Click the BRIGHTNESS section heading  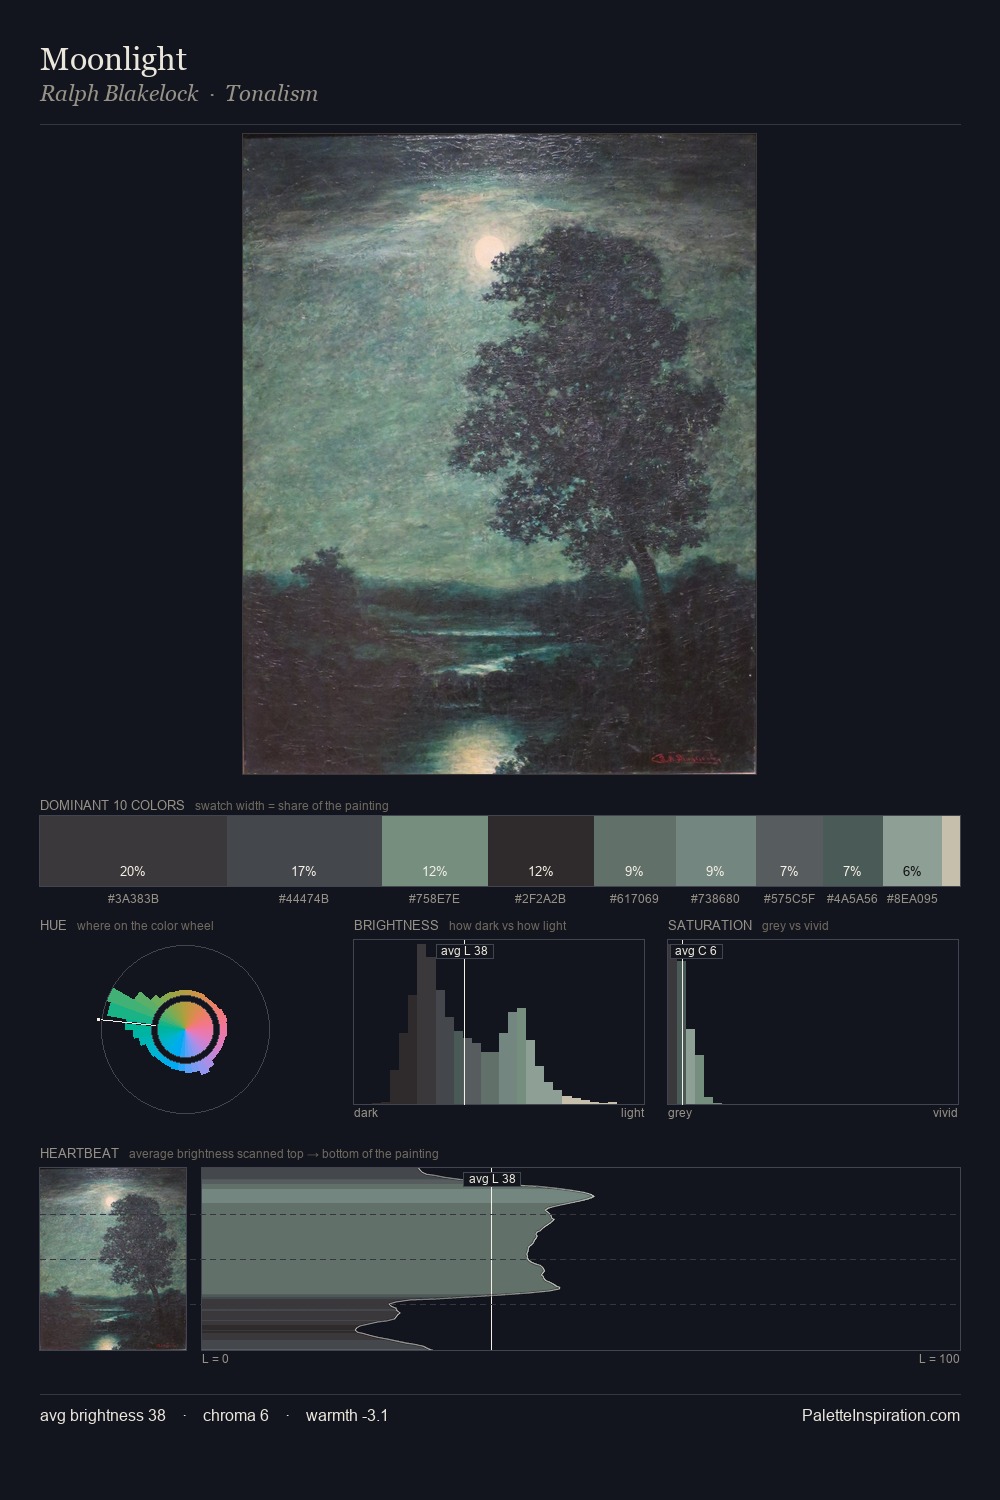point(396,926)
